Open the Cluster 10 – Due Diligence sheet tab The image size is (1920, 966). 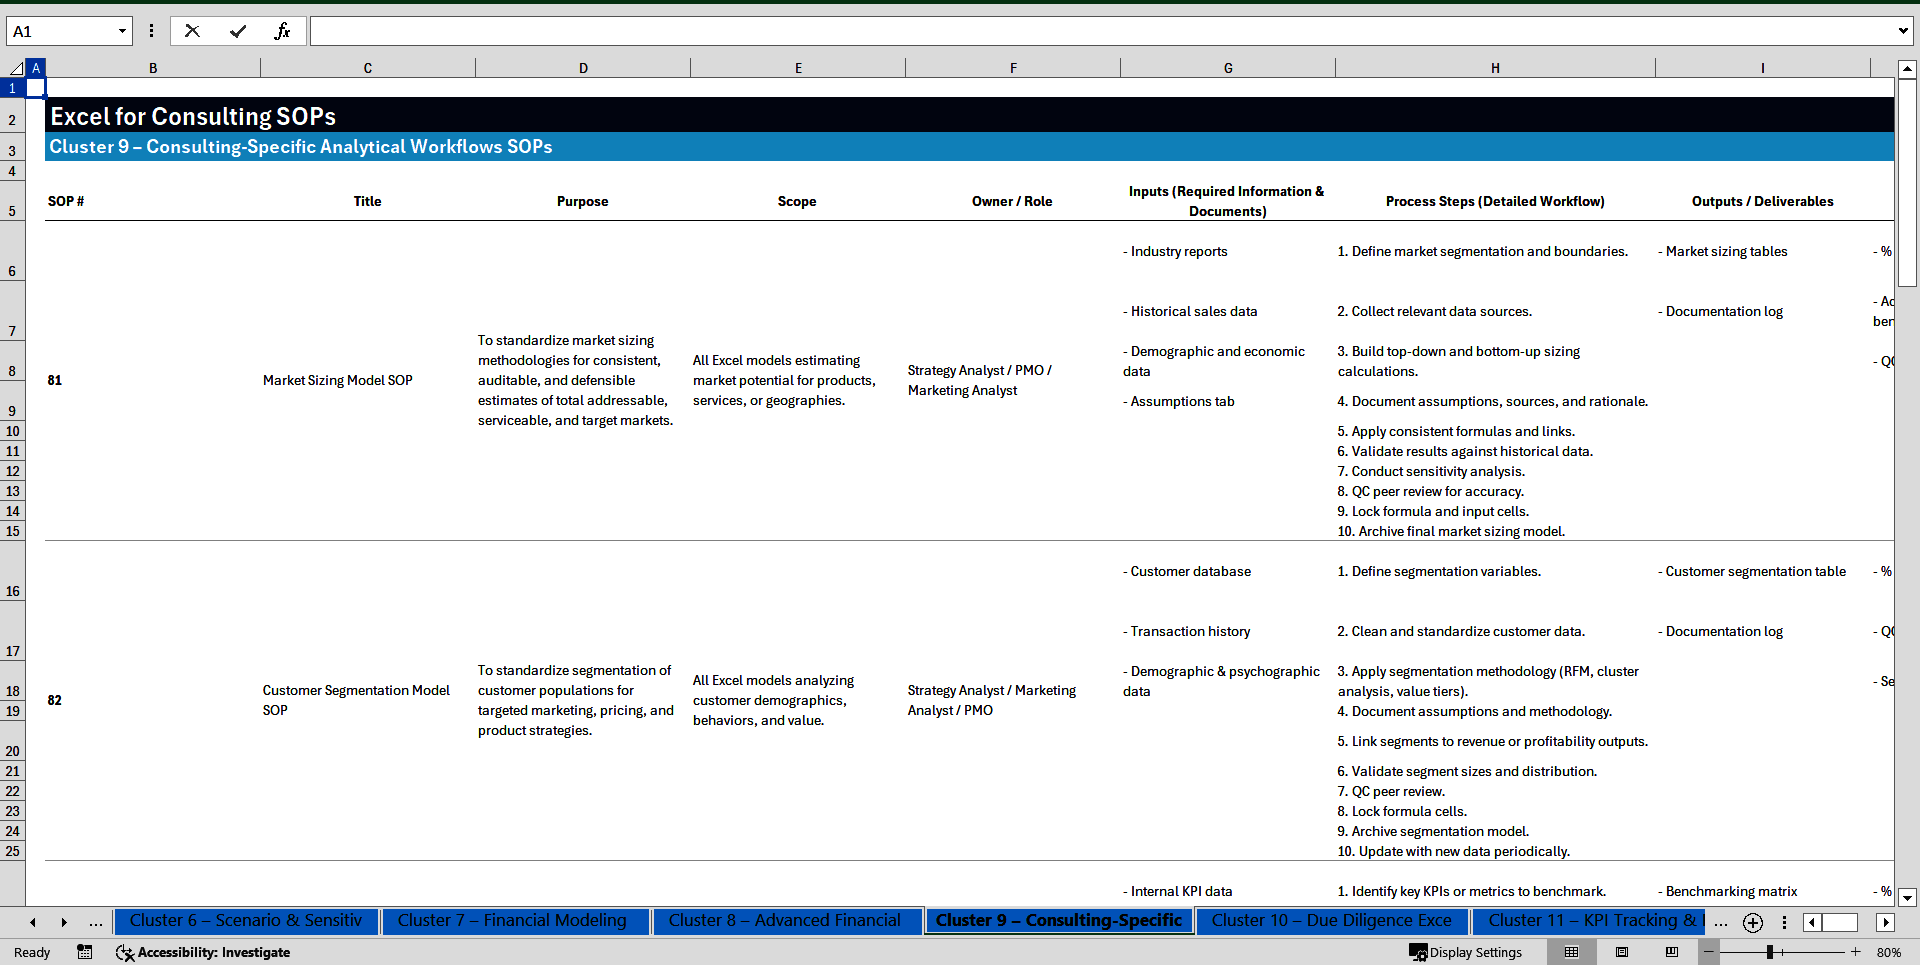pos(1332,921)
